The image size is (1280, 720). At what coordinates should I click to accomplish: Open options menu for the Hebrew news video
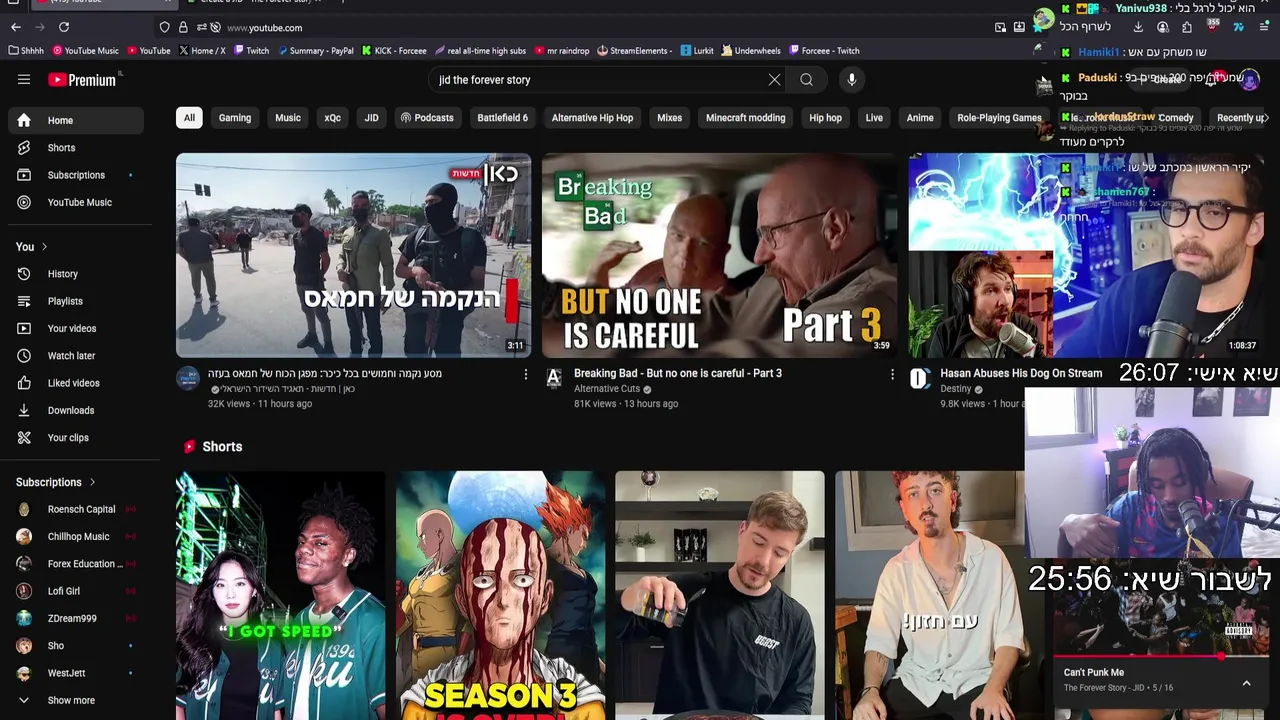(526, 374)
